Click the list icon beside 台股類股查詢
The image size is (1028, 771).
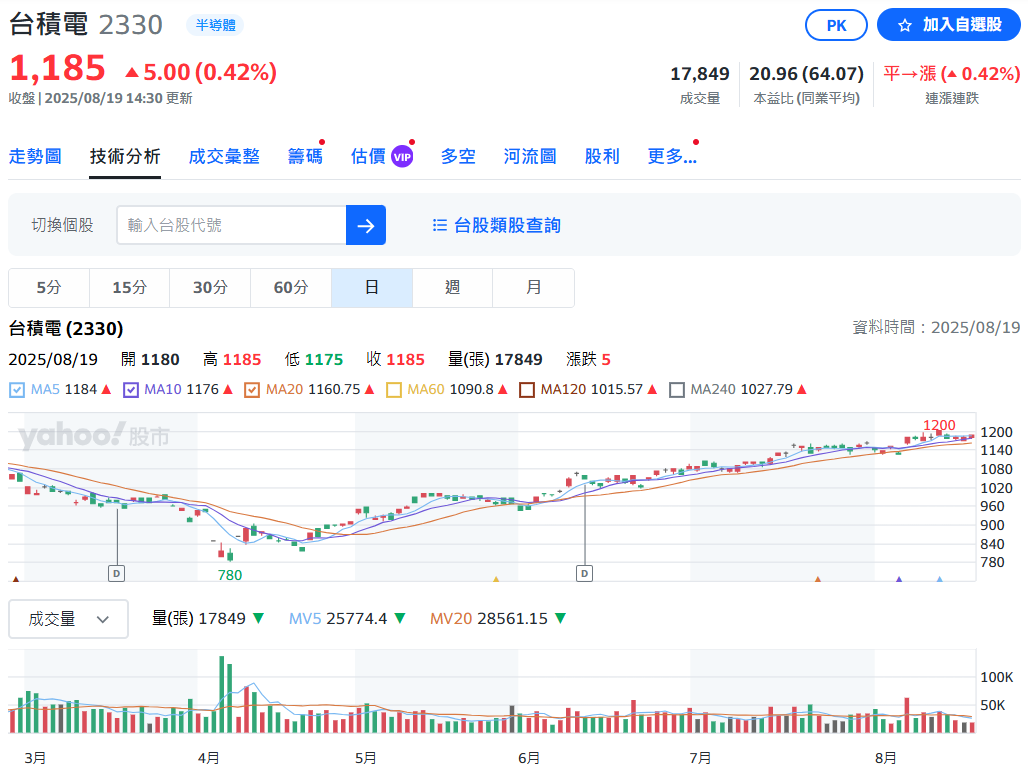point(440,225)
